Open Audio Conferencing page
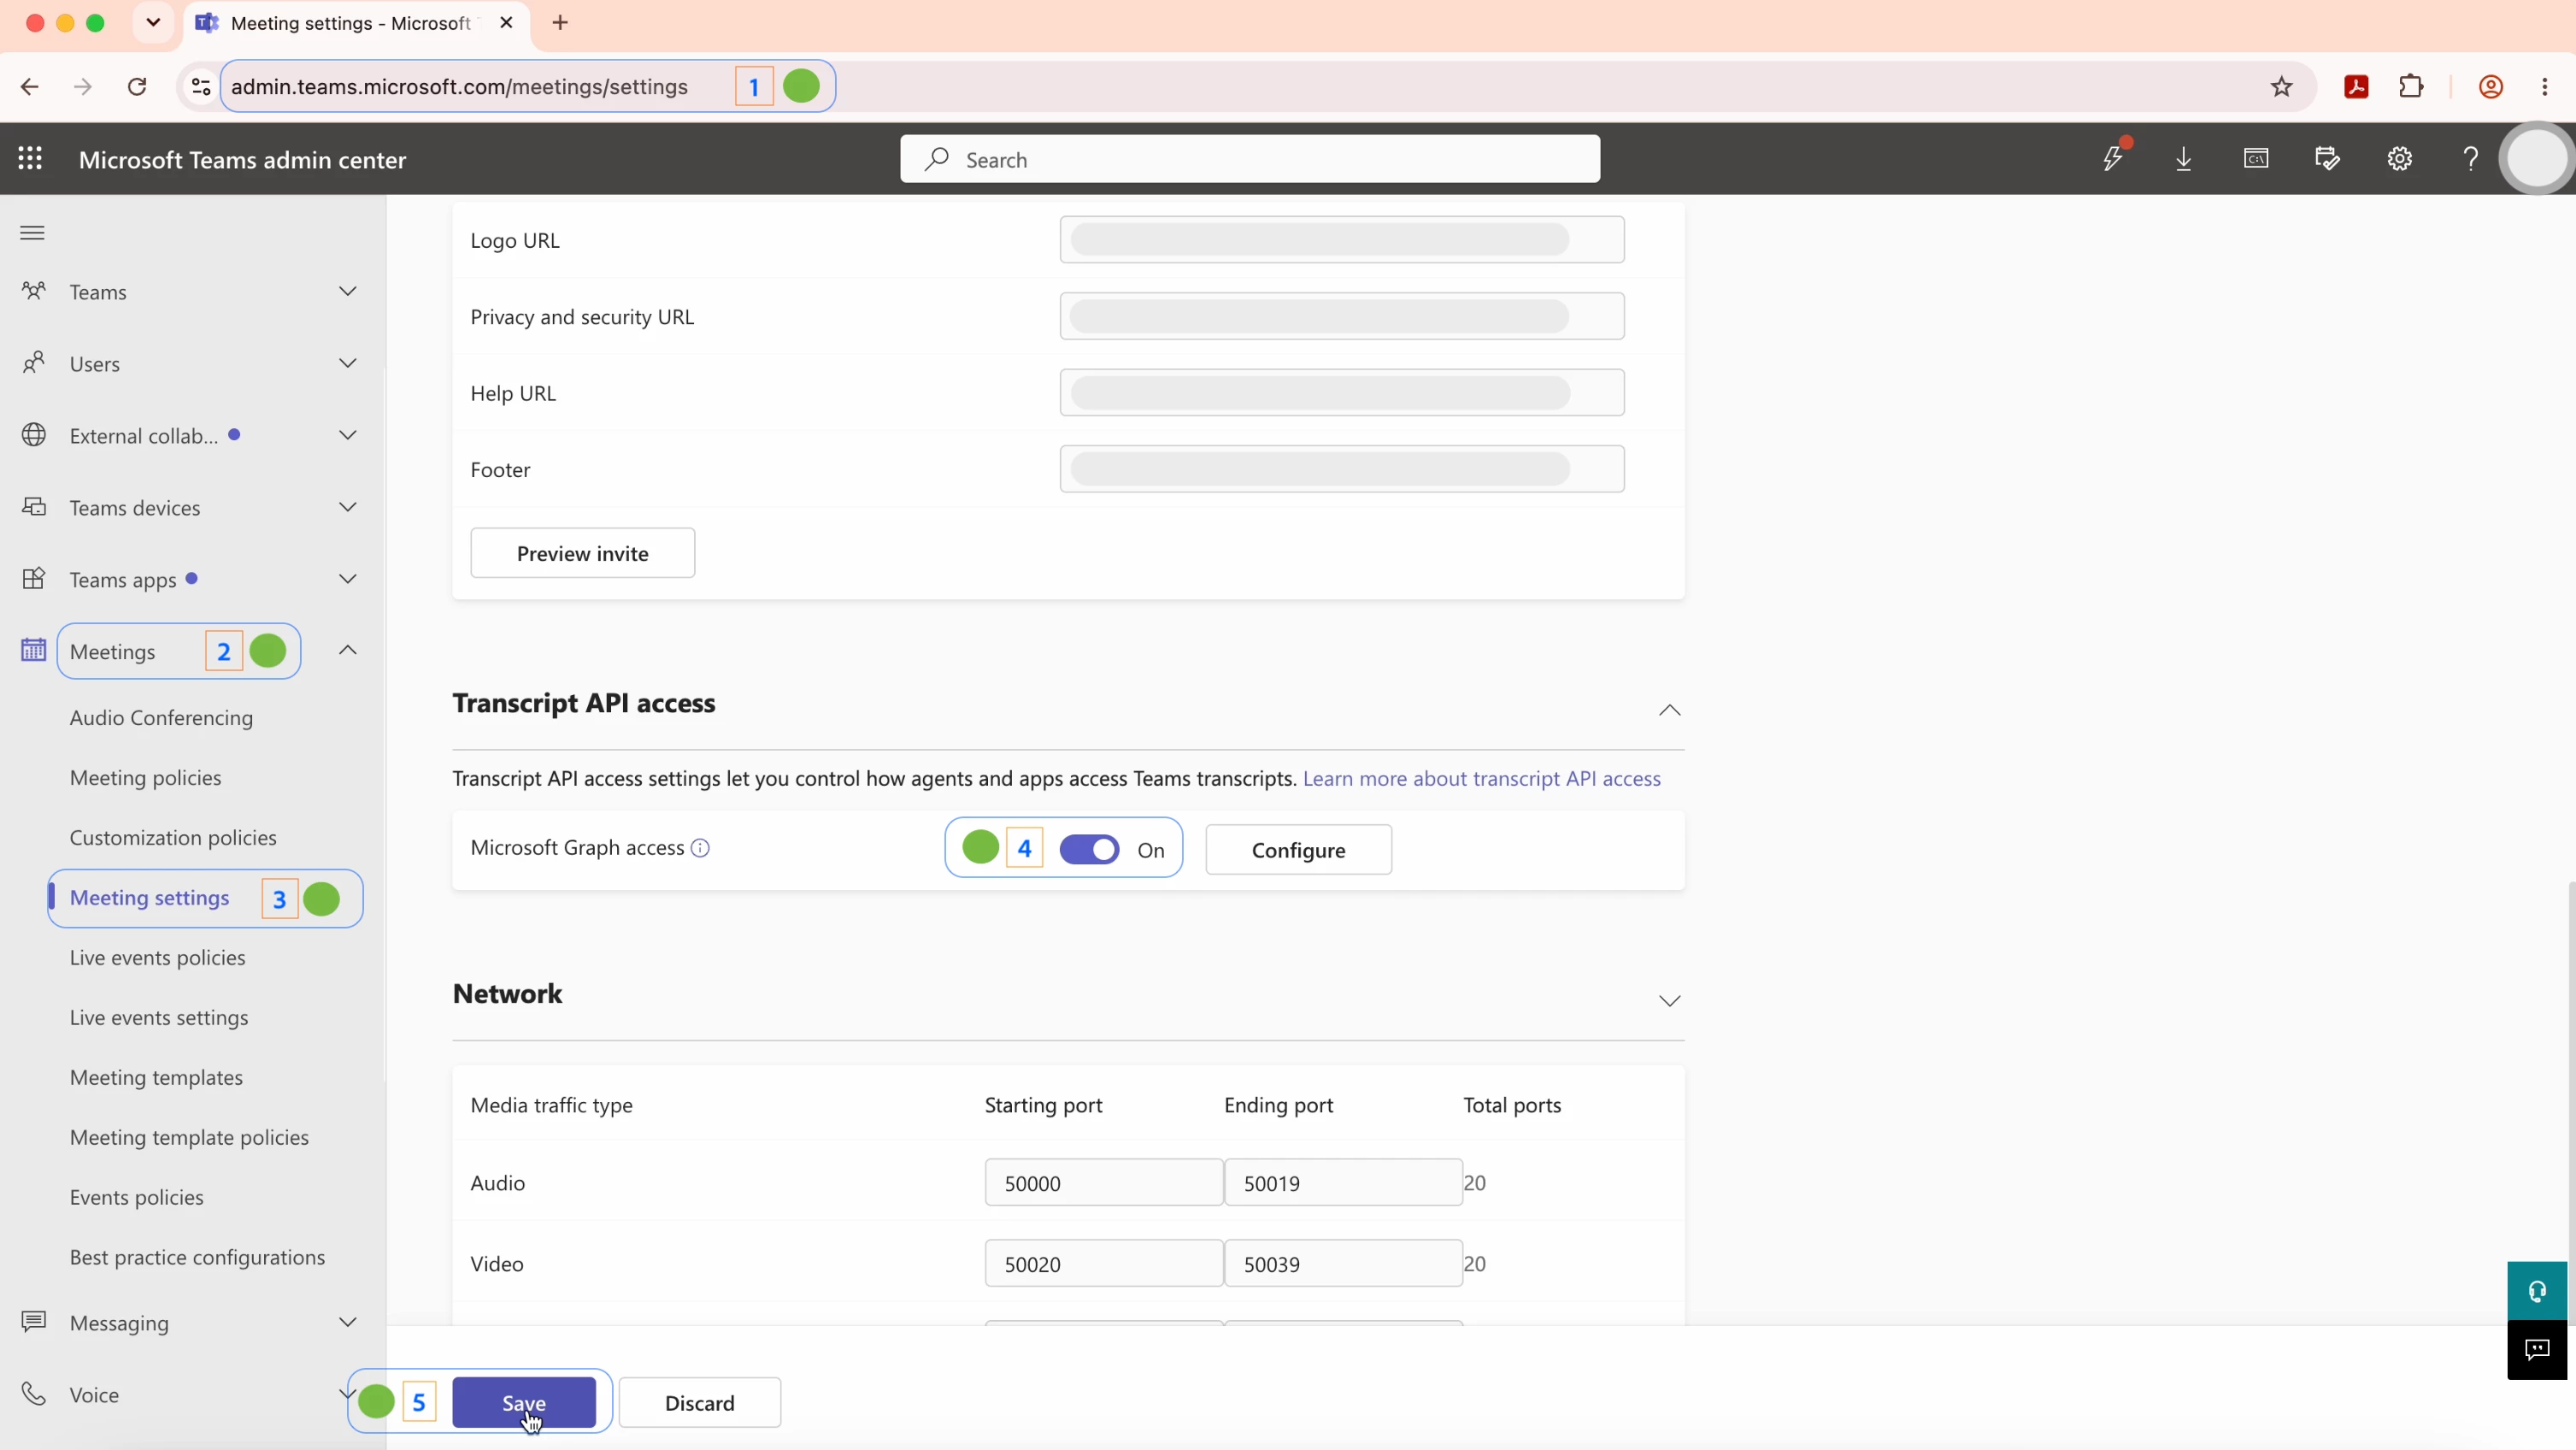This screenshot has height=1450, width=2576. [x=161, y=717]
